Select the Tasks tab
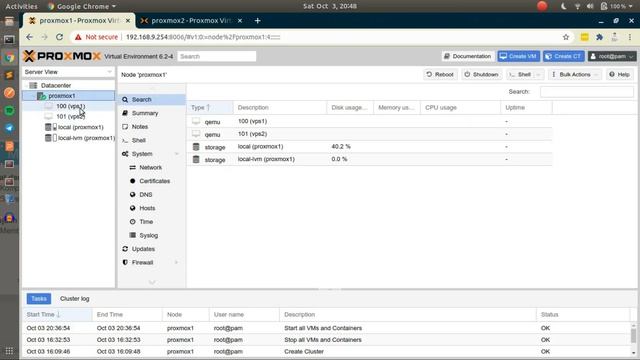640x360 pixels. click(39, 299)
